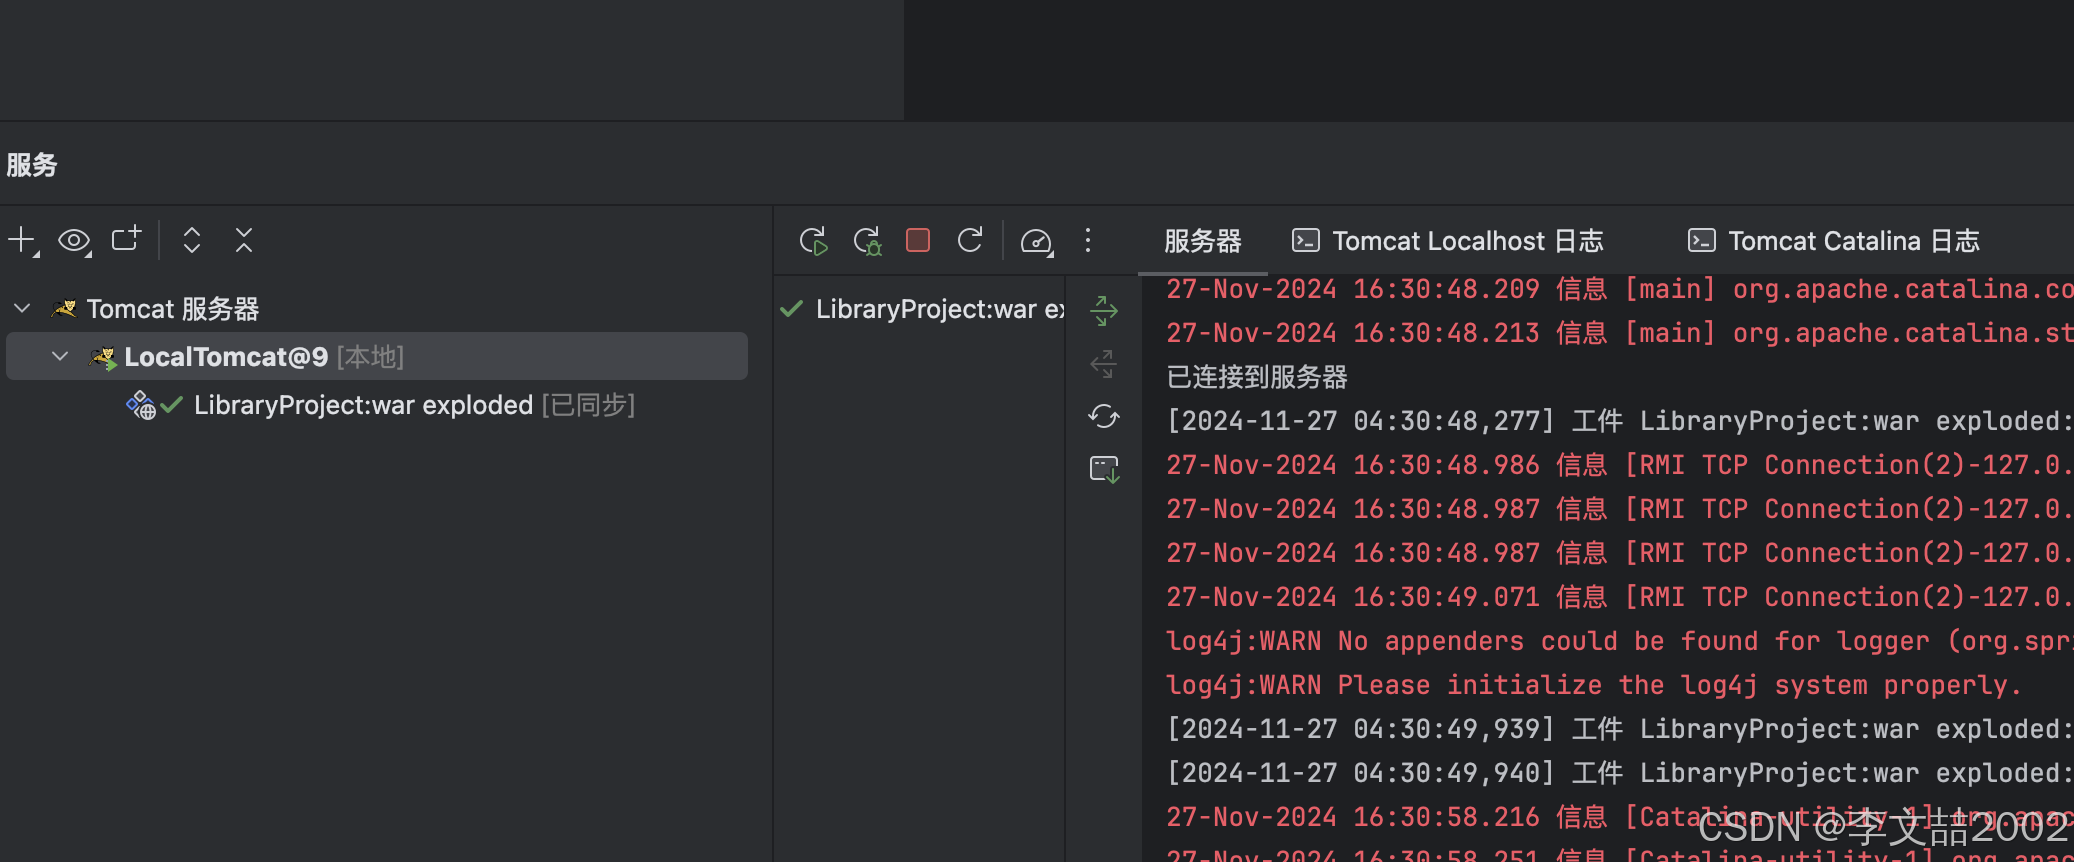2074x862 pixels.
Task: Click the Tomcat icon beside Tomcat 服务器
Action: click(x=65, y=309)
